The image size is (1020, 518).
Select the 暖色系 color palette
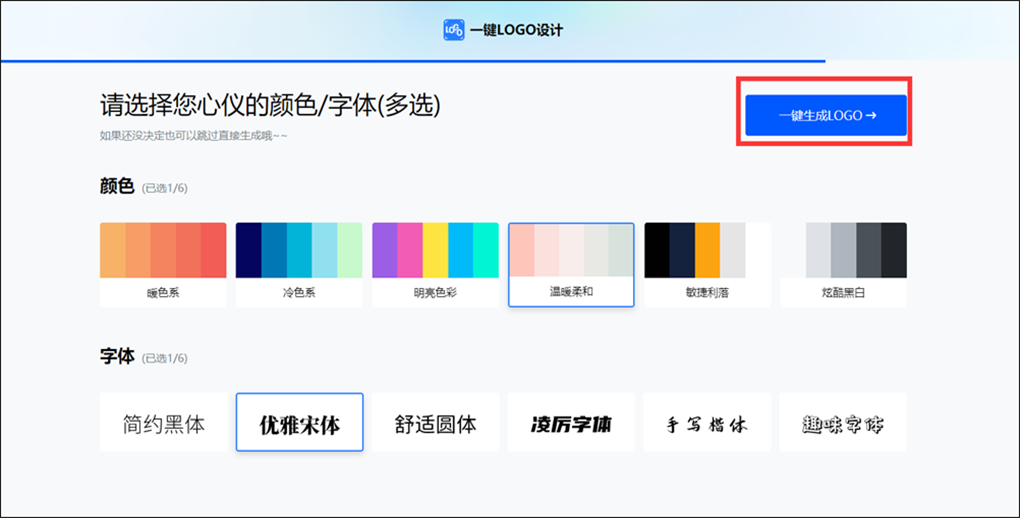tap(163, 265)
